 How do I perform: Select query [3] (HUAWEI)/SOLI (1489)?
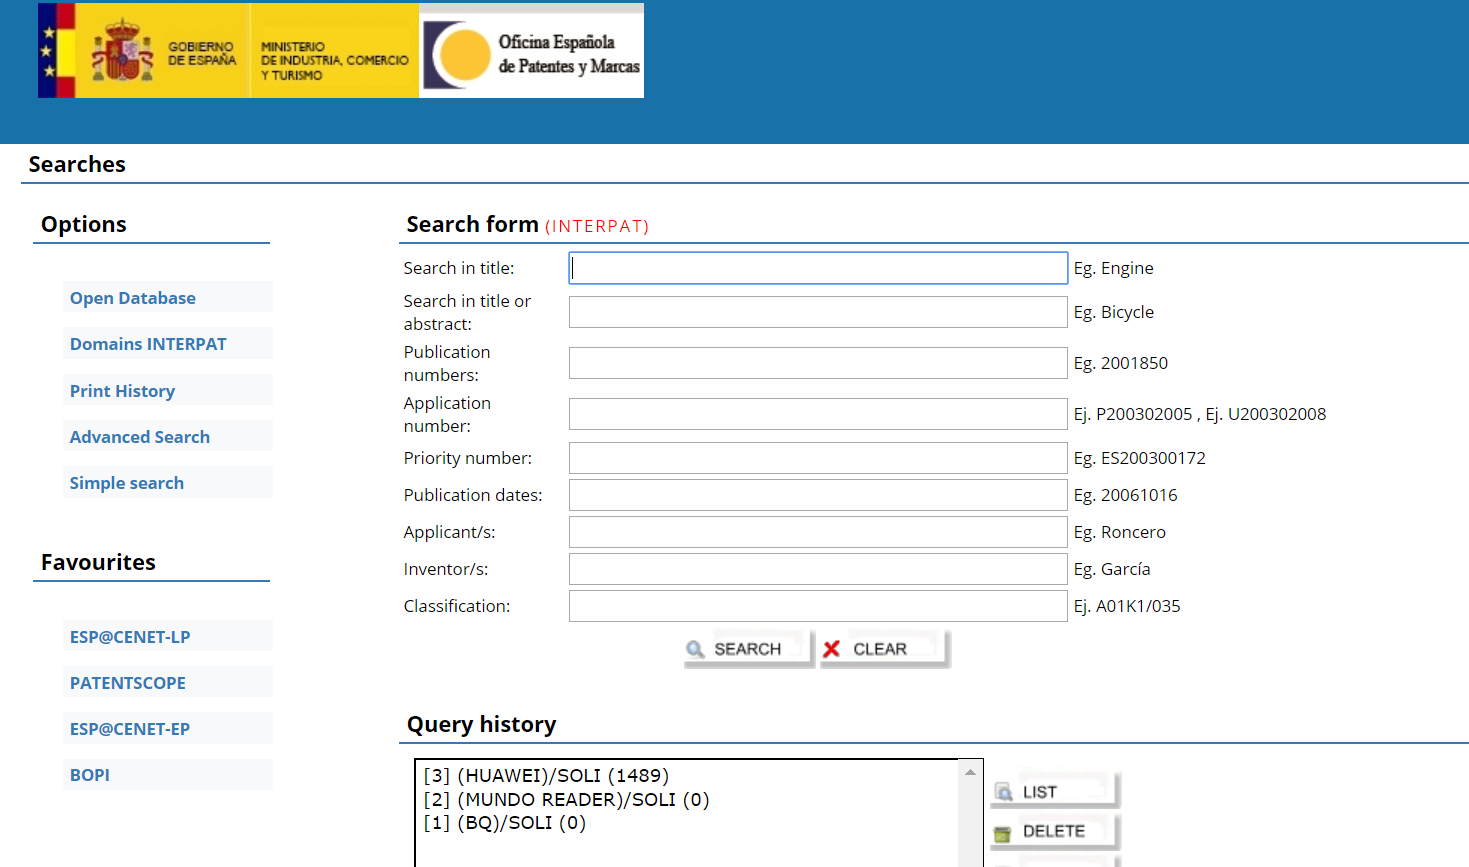click(546, 776)
